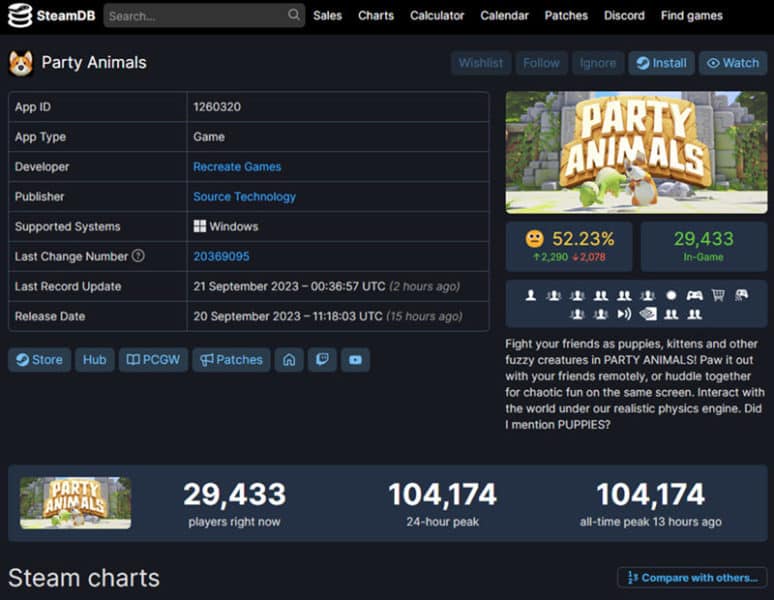Open the Hub button
This screenshot has height=600, width=774.
pos(95,360)
